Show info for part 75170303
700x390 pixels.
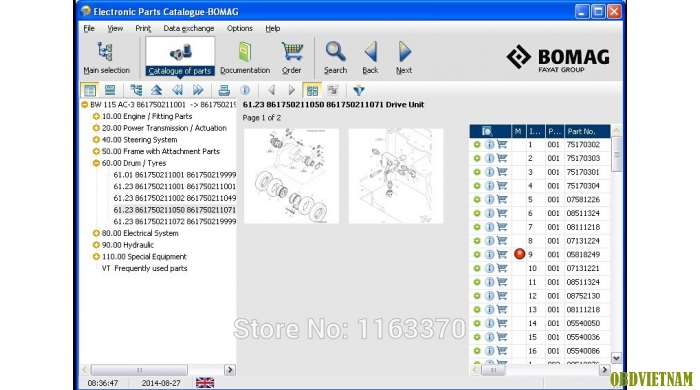[489, 158]
